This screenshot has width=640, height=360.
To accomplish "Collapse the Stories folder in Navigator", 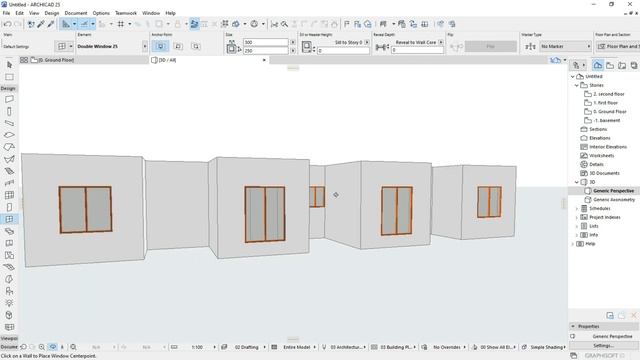I will tap(577, 85).
